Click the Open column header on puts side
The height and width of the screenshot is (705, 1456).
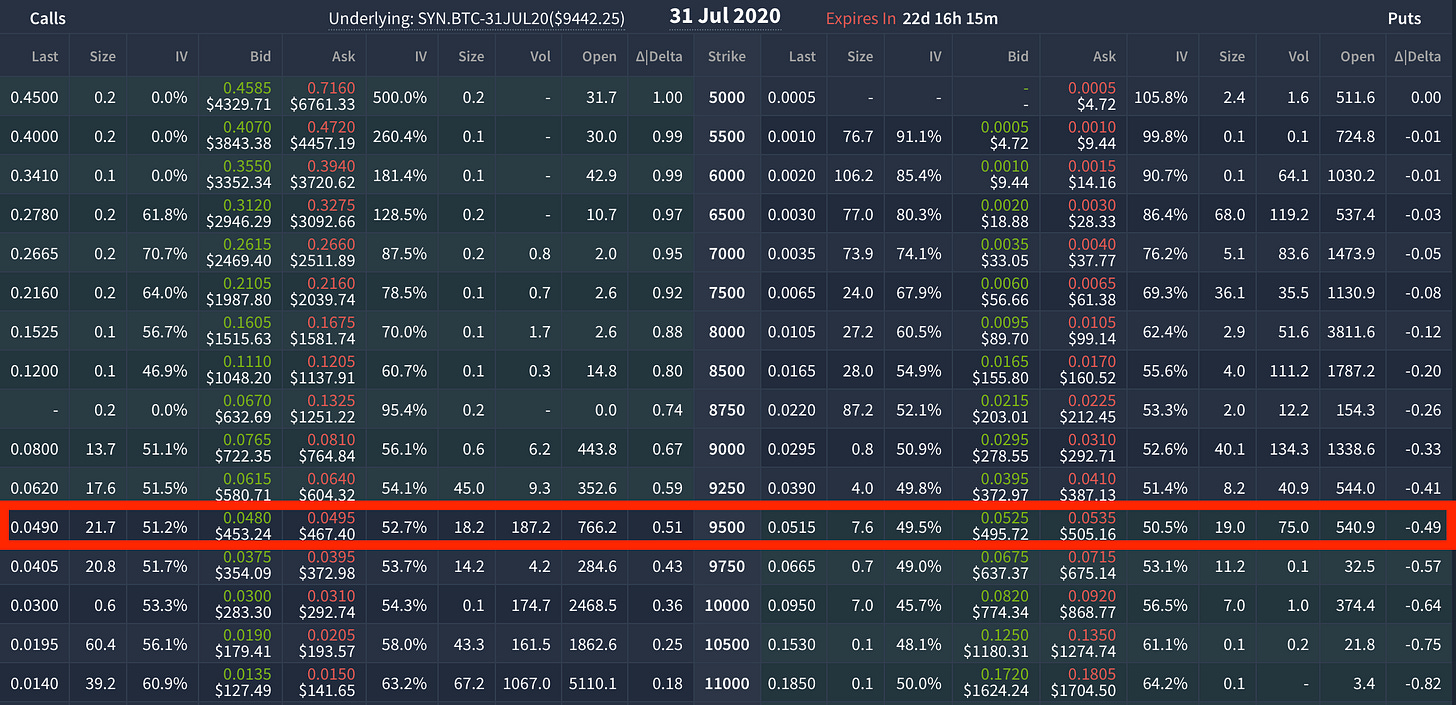click(x=1362, y=57)
